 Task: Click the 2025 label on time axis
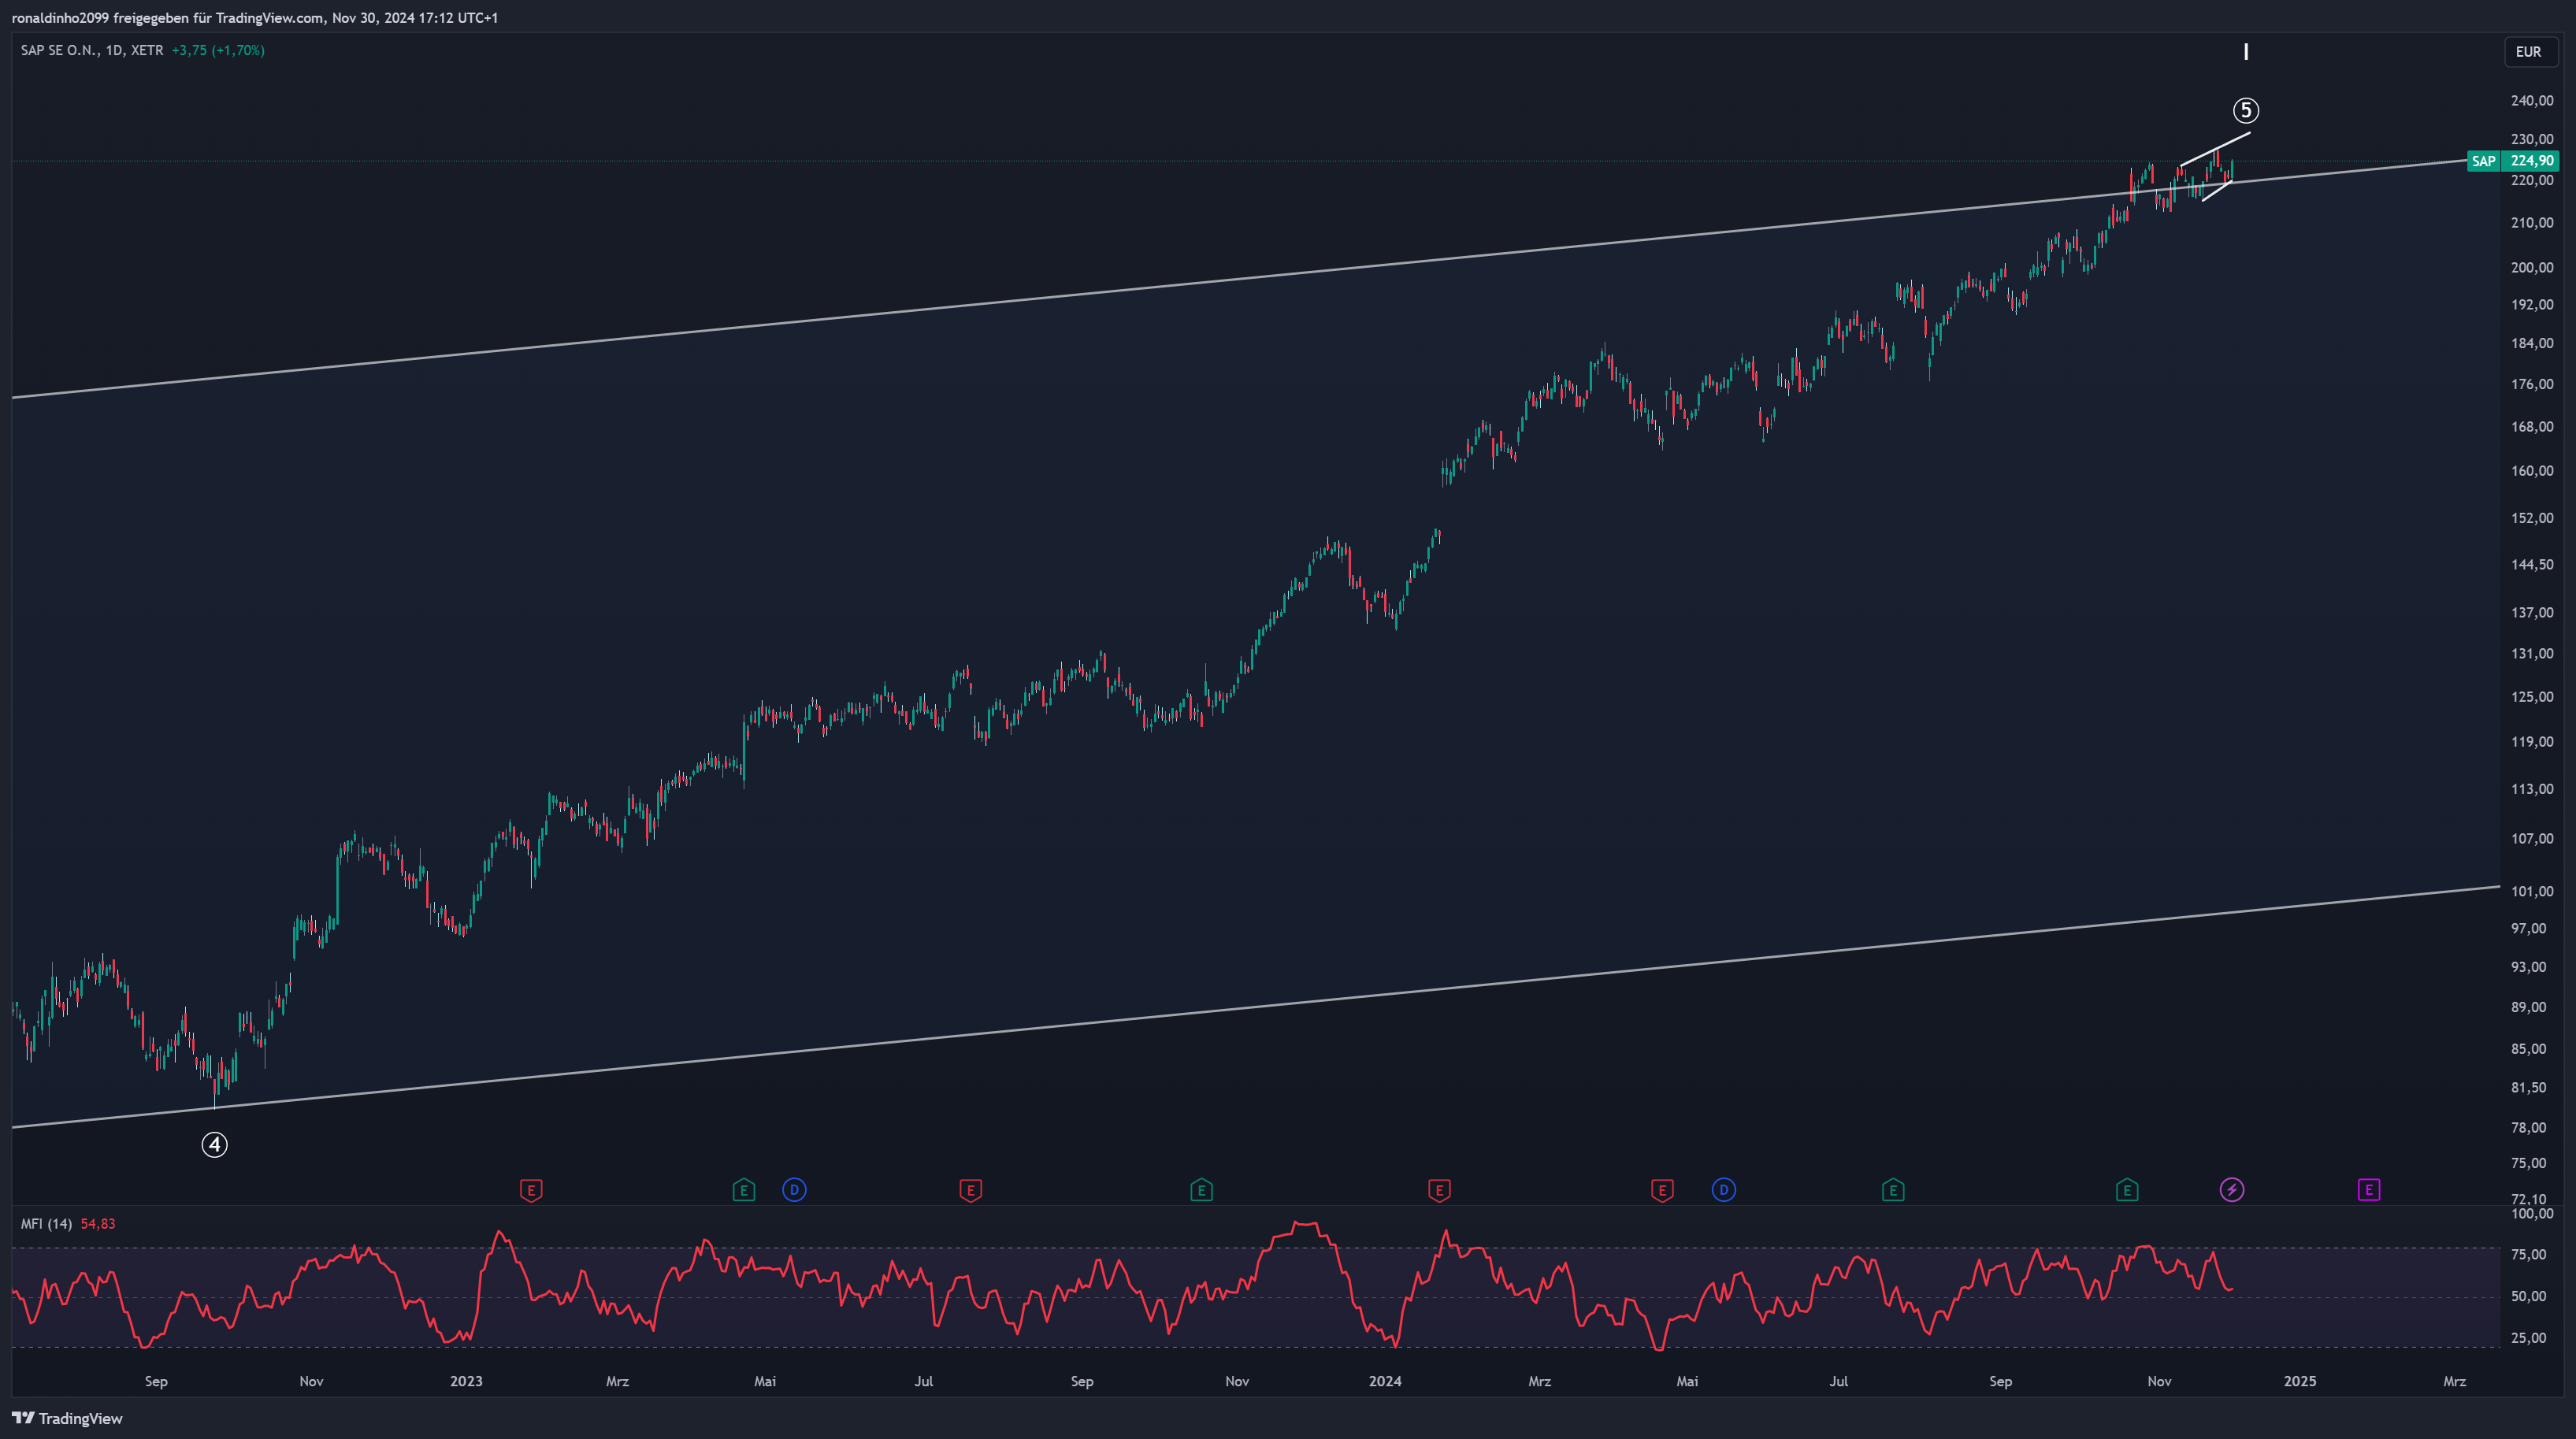[x=2300, y=1381]
